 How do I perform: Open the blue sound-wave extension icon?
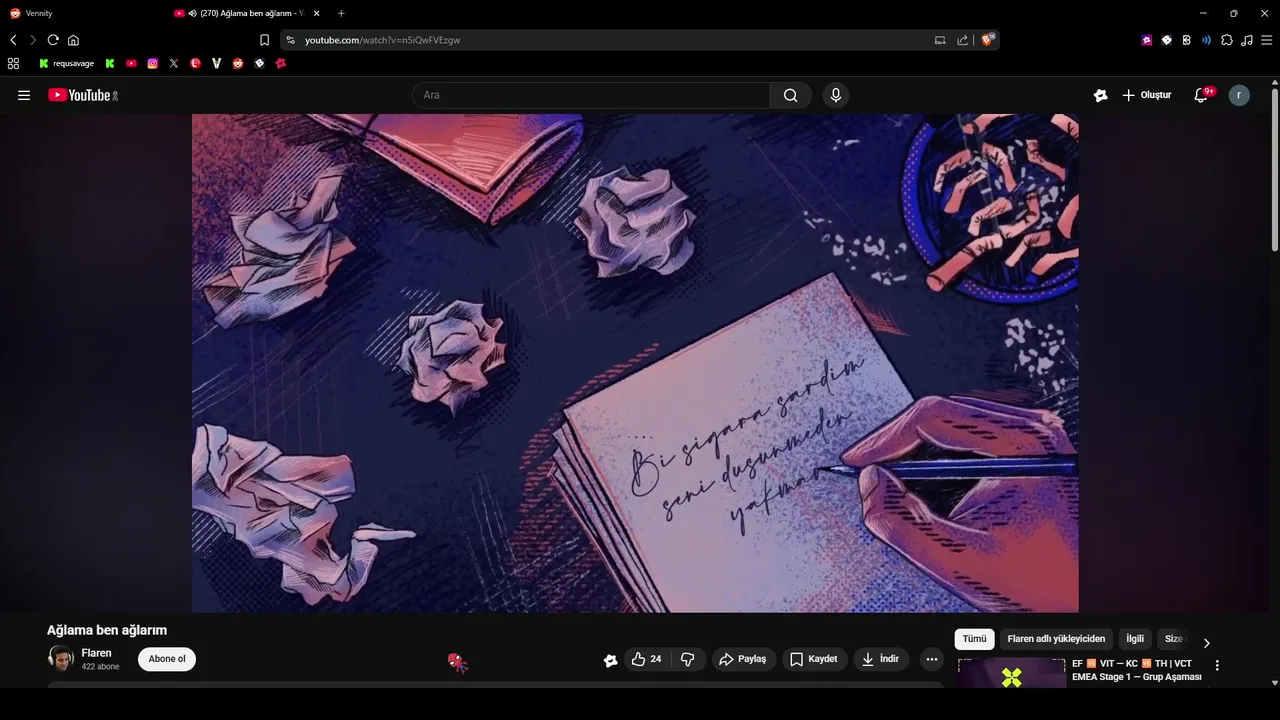point(1206,40)
